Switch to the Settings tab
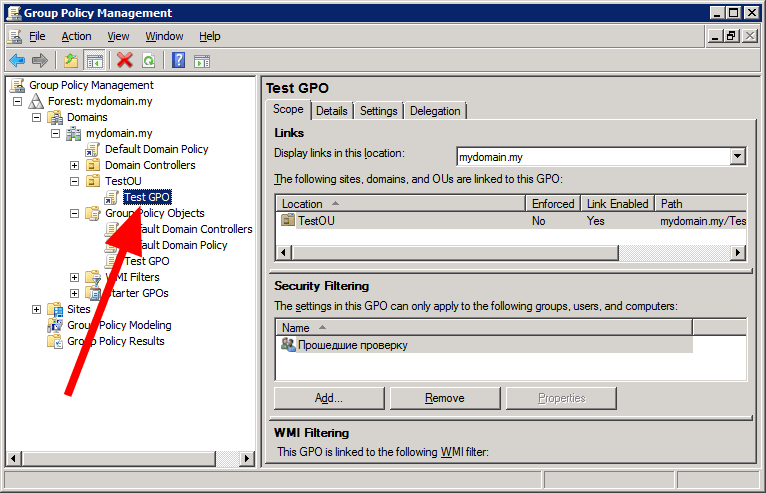The height and width of the screenshot is (493, 766). point(378,111)
